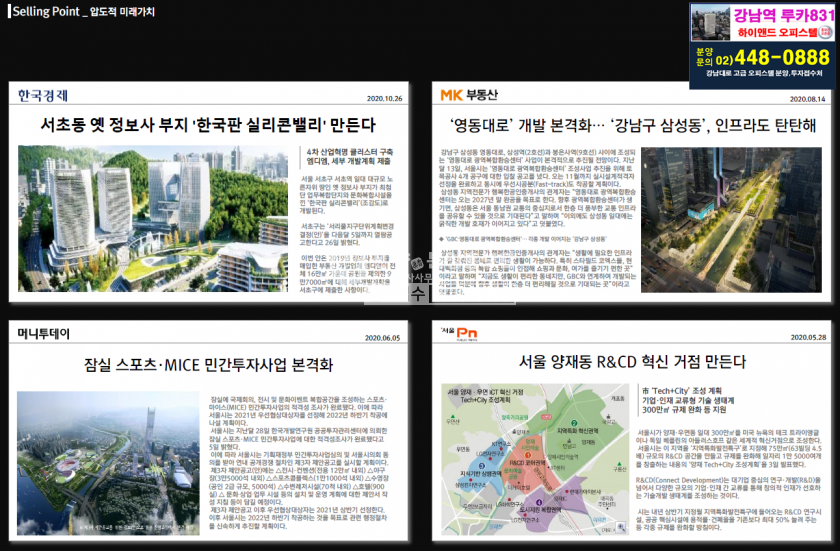Screen dimensions: 840x551
Task: Click the 한국경제 newspaper logo
Action: (43, 95)
